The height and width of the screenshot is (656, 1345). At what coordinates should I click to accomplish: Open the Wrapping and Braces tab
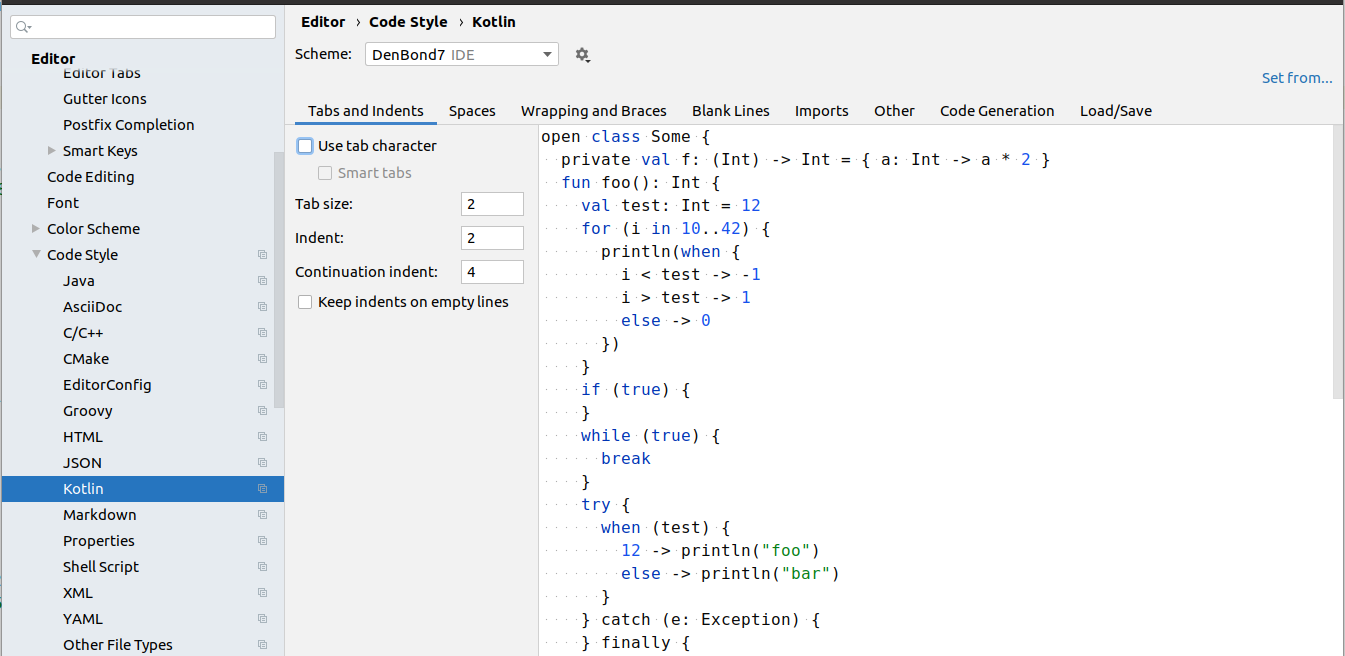pos(594,111)
